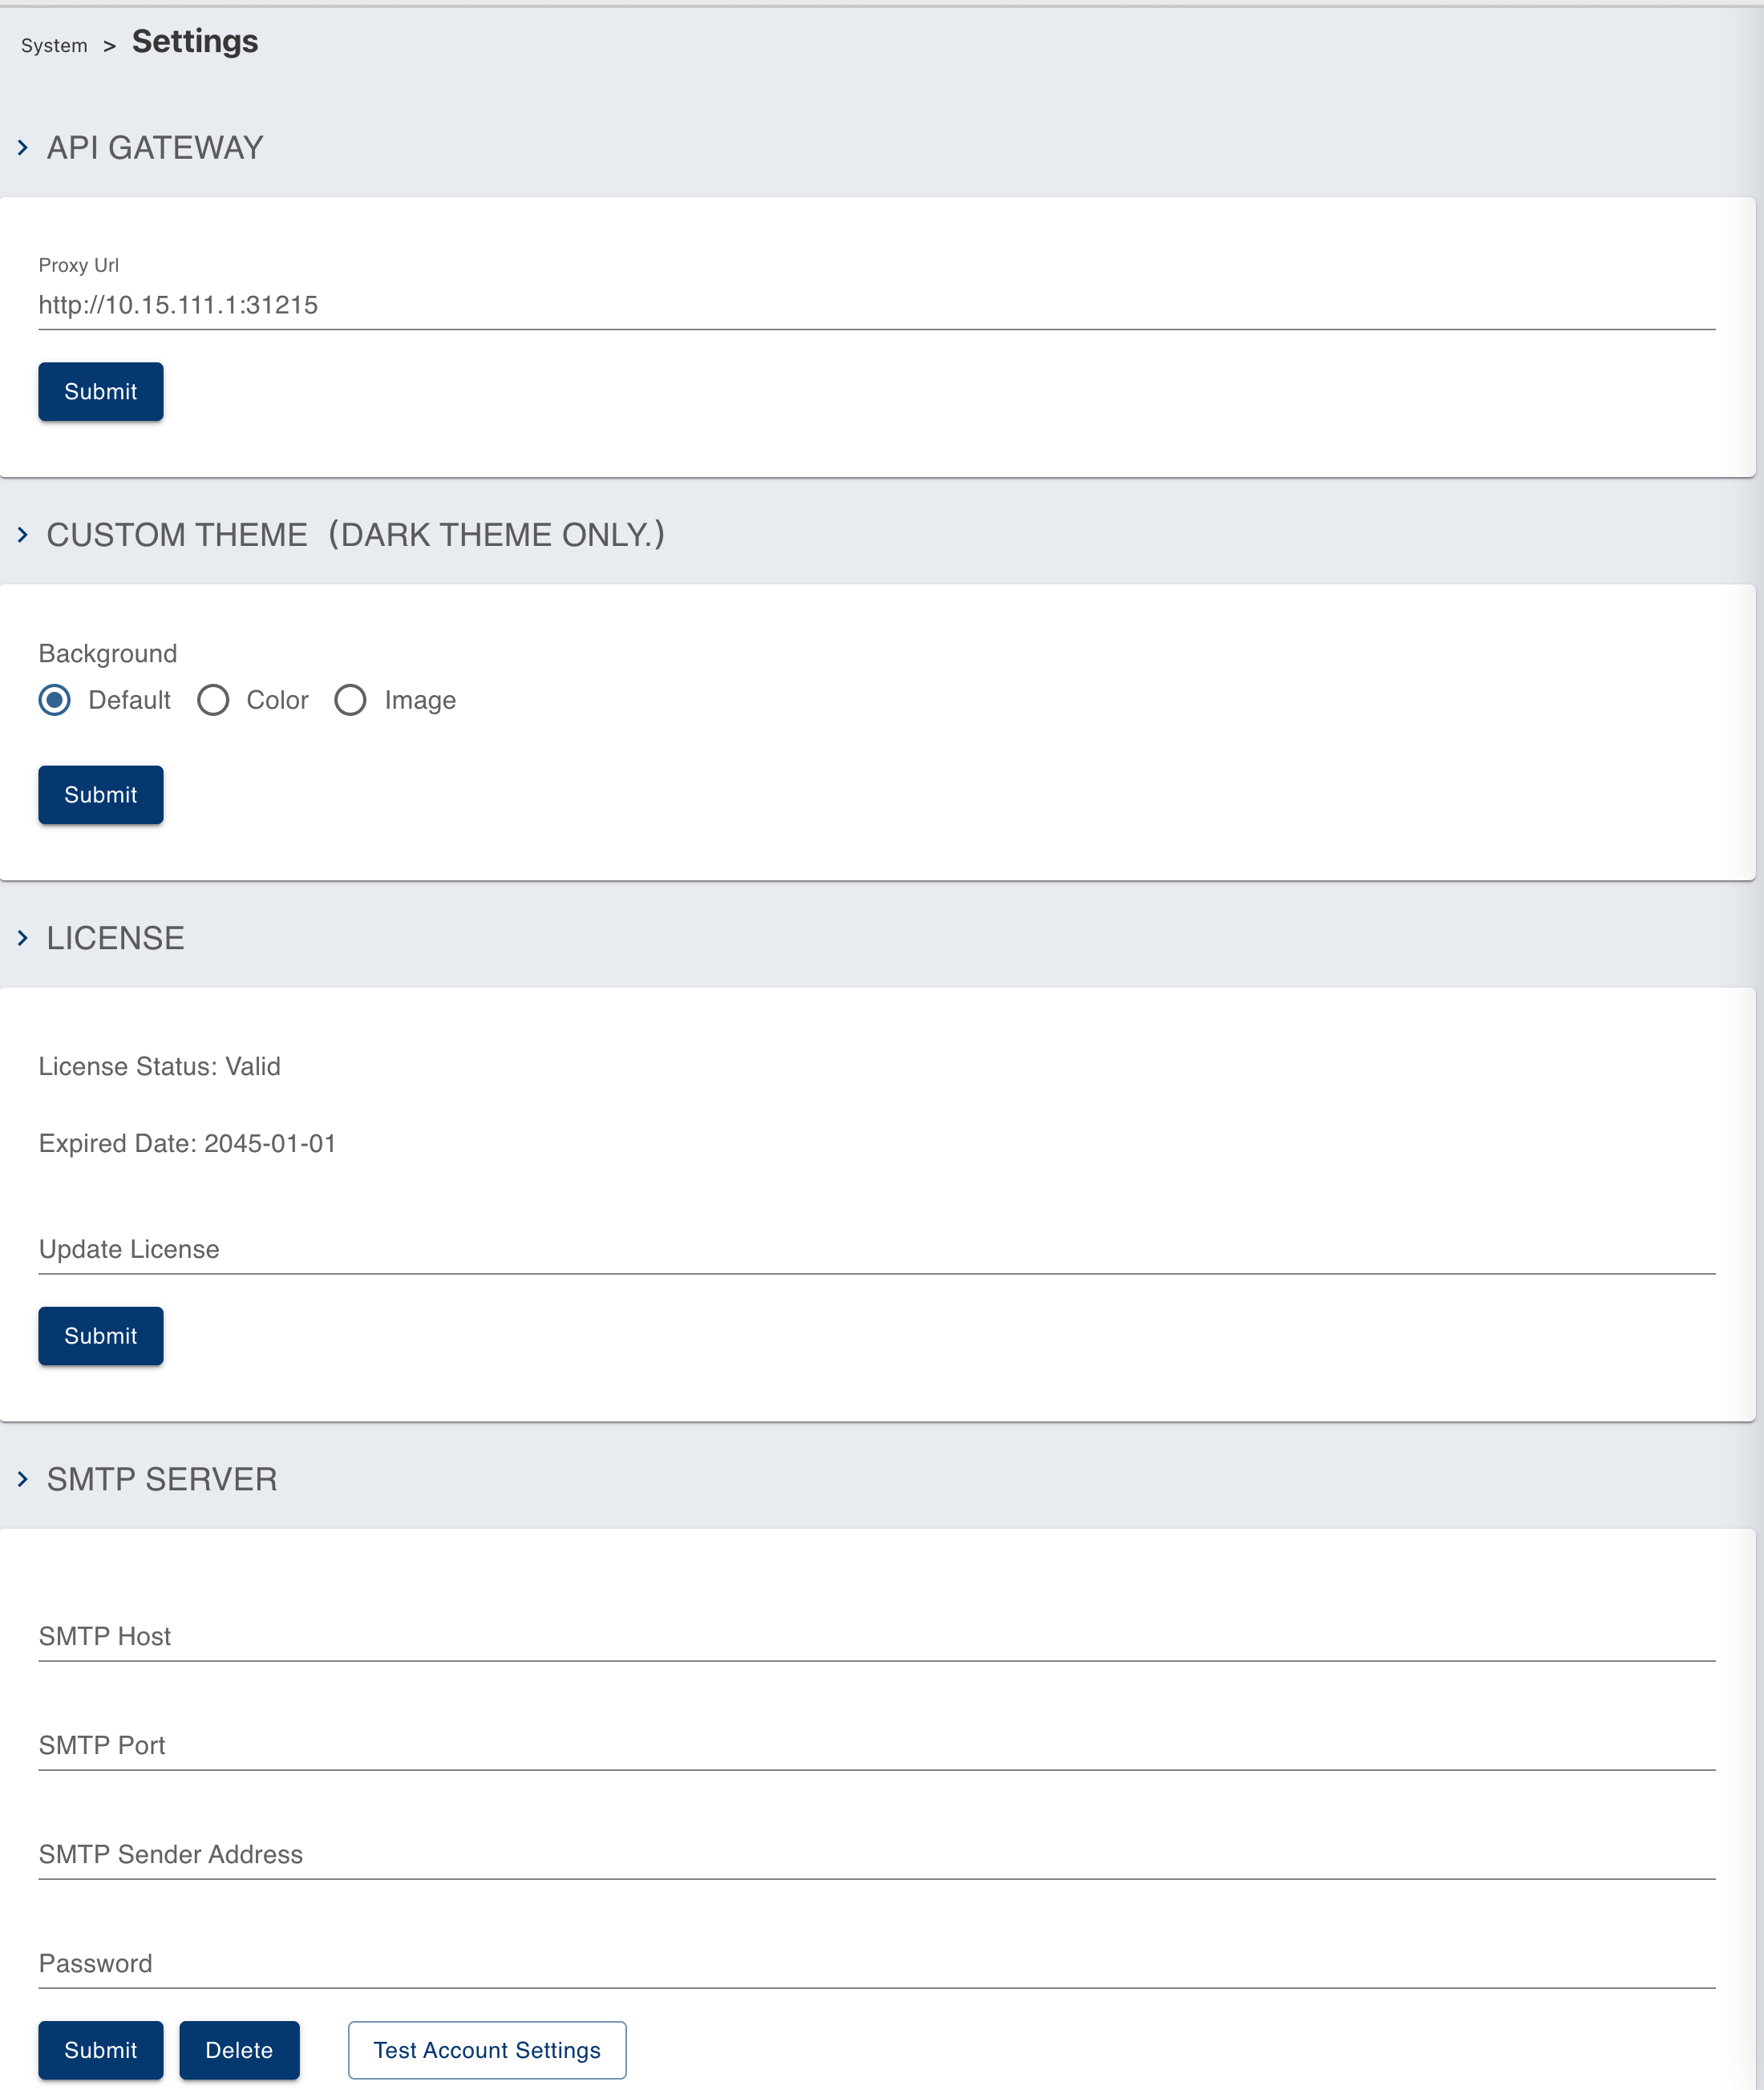Select the Image background radio button
The height and width of the screenshot is (2090, 1764).
pyautogui.click(x=350, y=700)
